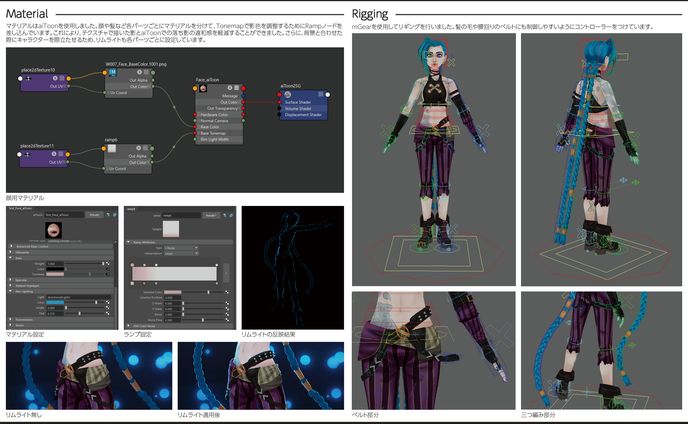Open the braid close-up rig image

pos(601,350)
